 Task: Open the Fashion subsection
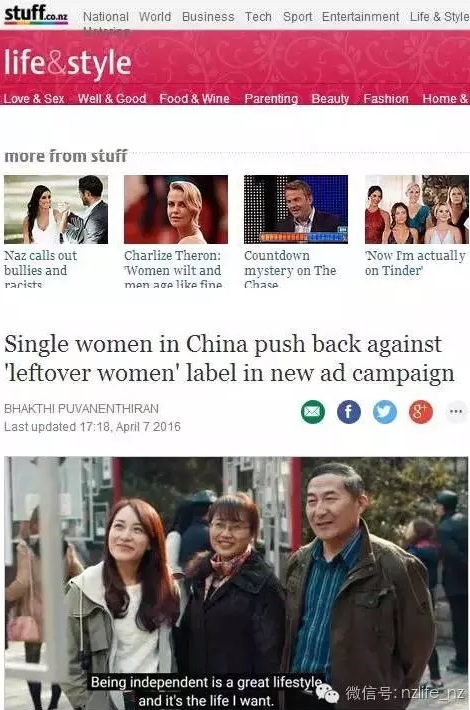click(x=386, y=99)
